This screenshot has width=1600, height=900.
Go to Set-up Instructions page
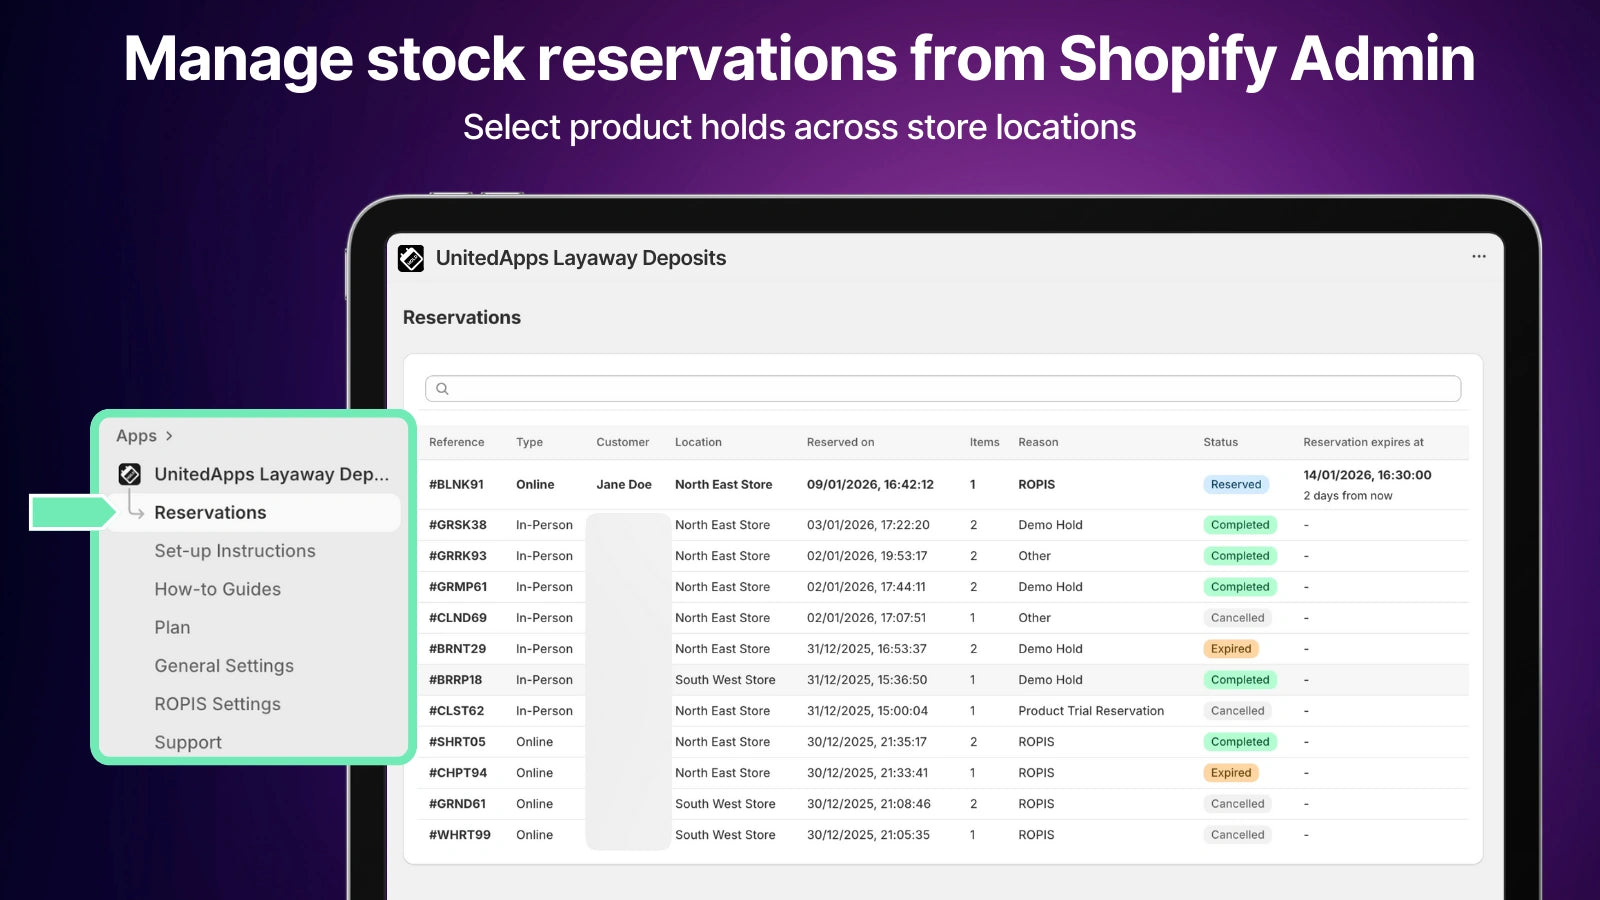point(234,551)
